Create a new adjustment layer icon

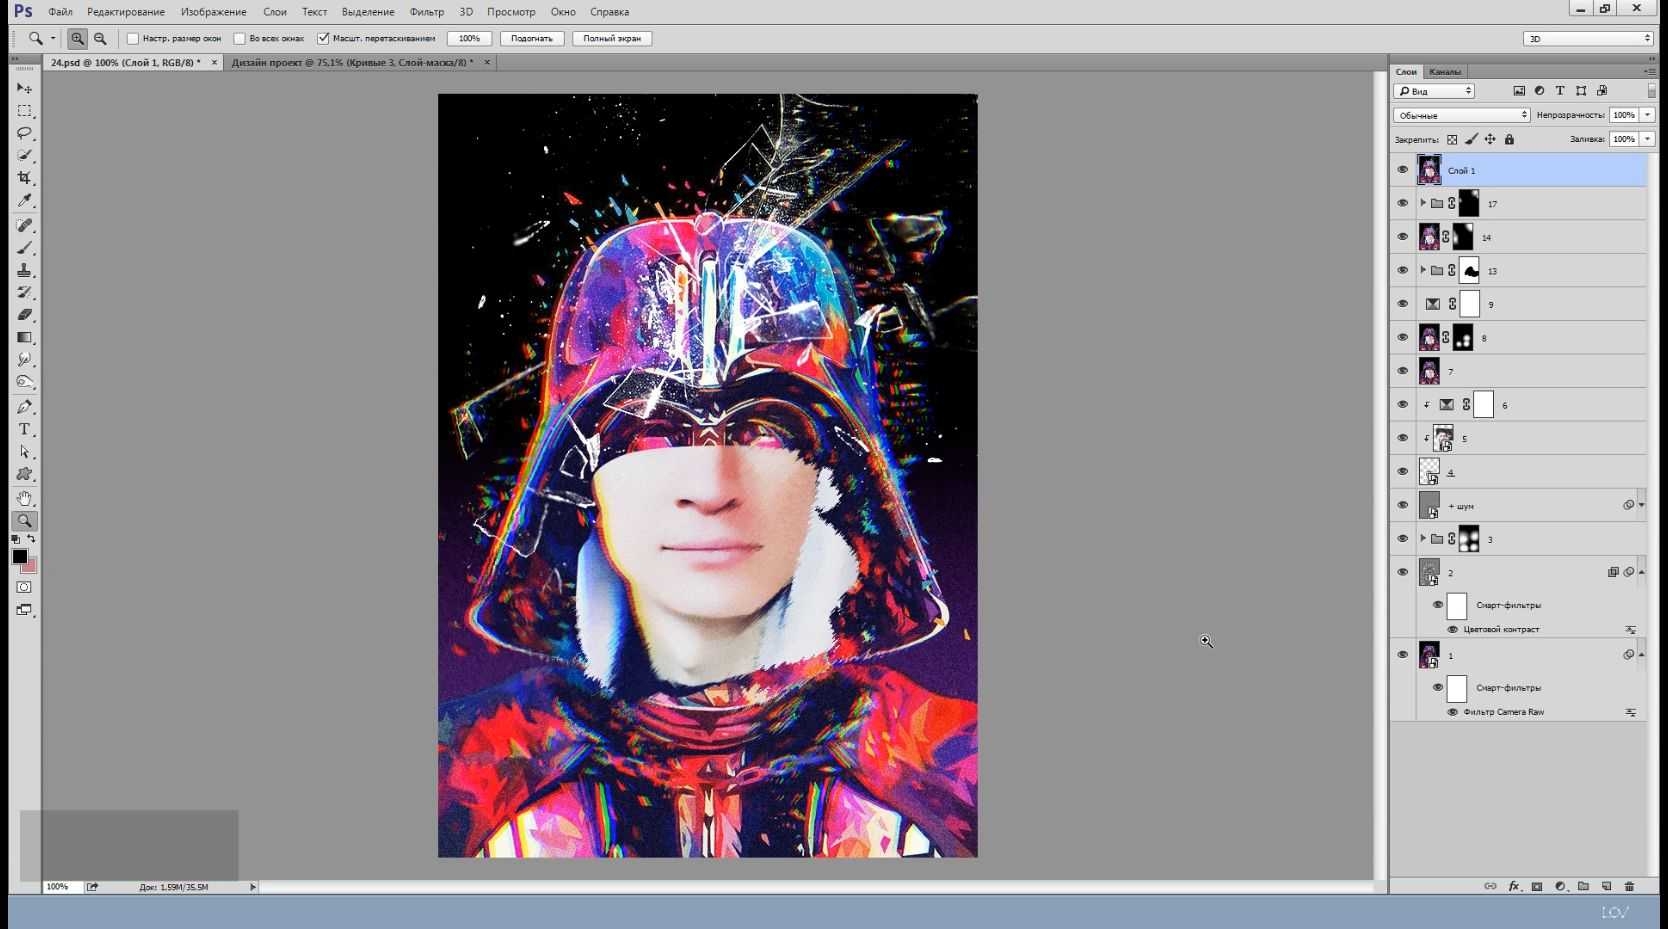pos(1560,886)
